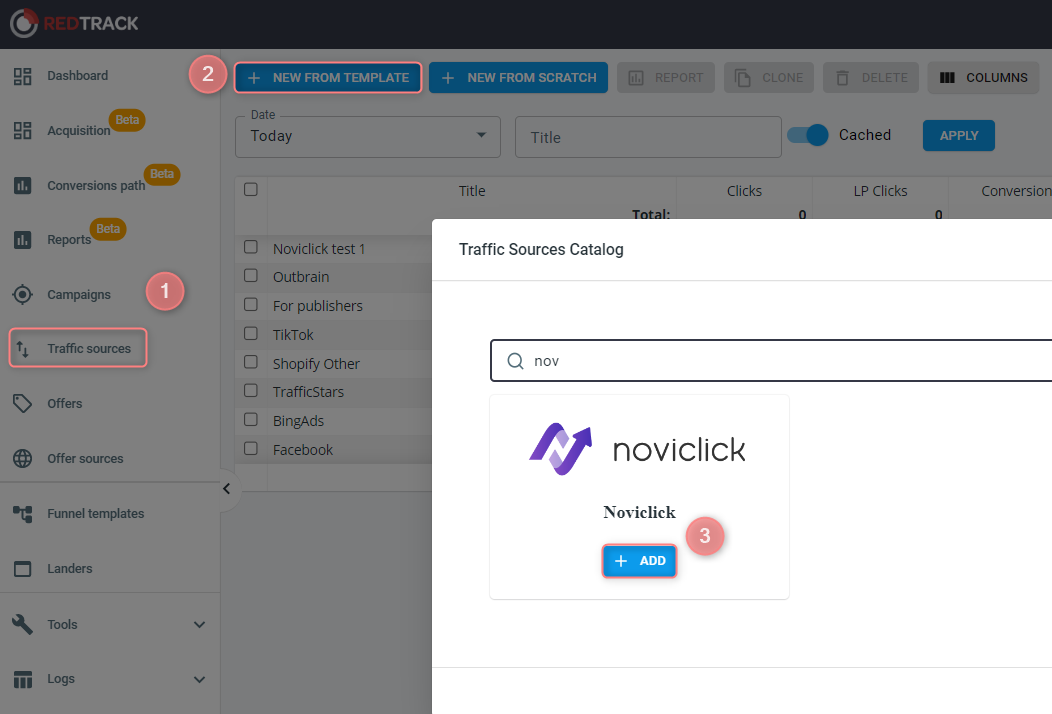Check the Facebook row checkbox
Viewport: 1052px width, 714px height.
point(251,448)
